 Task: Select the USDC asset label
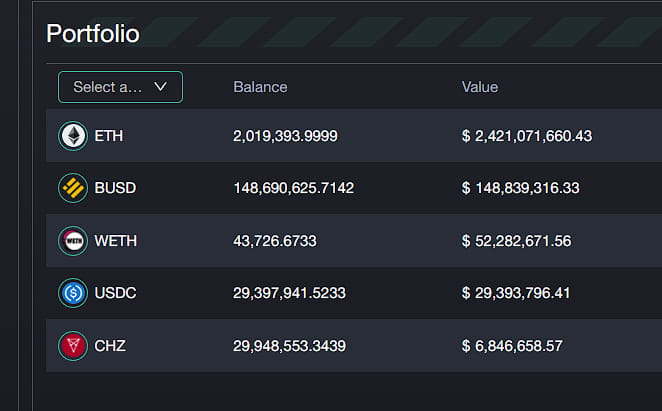pos(115,293)
